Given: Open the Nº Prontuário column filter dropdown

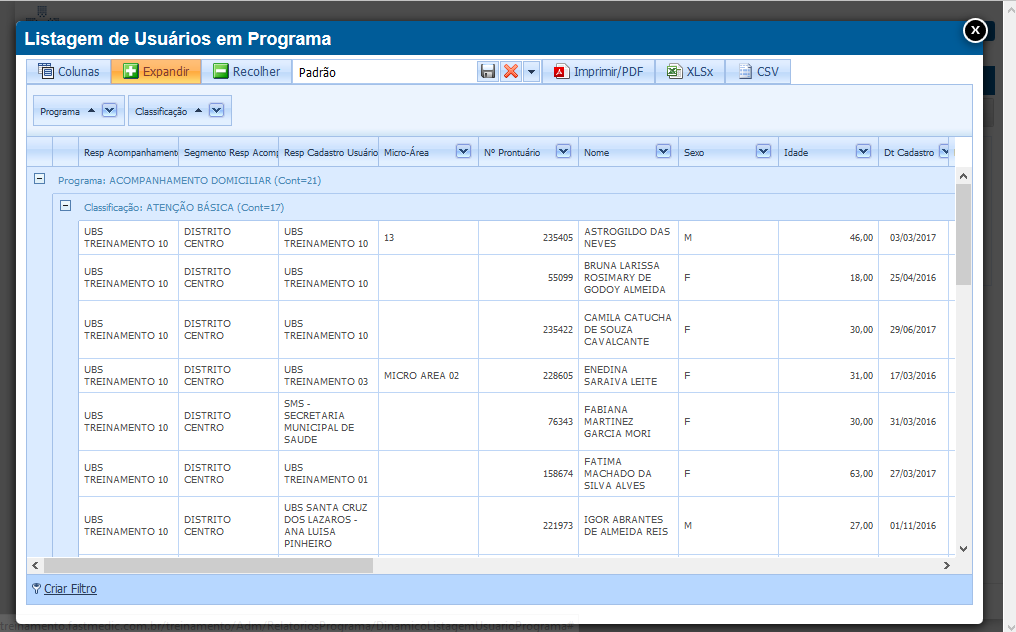Looking at the screenshot, I should click(563, 151).
